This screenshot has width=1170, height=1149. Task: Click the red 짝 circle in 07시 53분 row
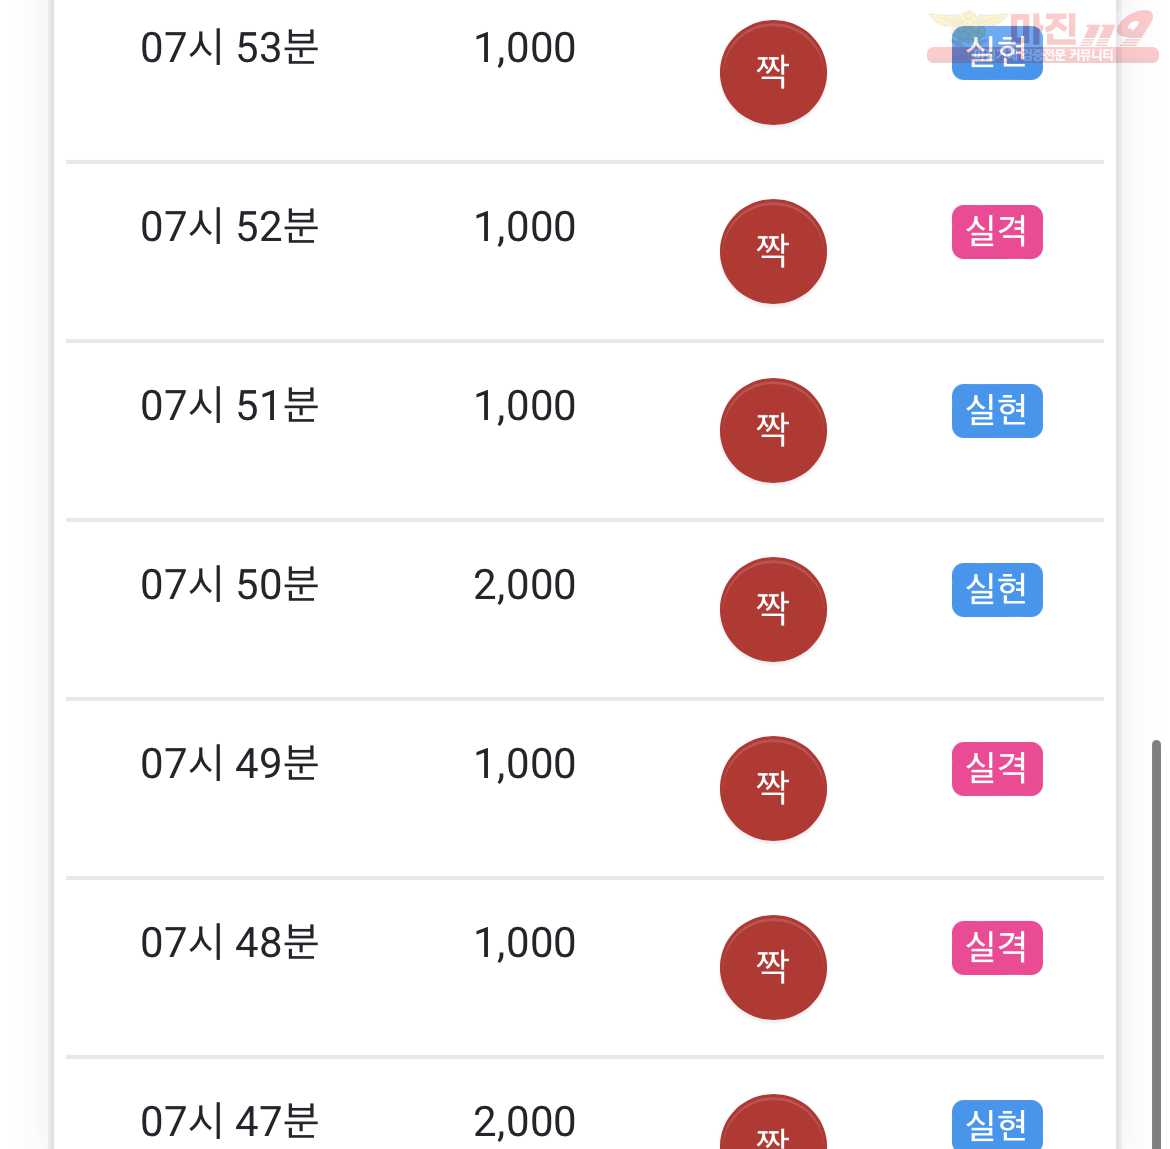coord(773,72)
